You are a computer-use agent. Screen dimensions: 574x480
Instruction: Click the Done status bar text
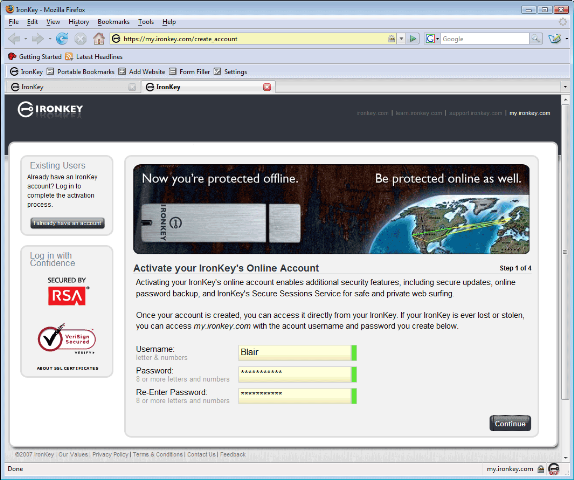[15, 469]
